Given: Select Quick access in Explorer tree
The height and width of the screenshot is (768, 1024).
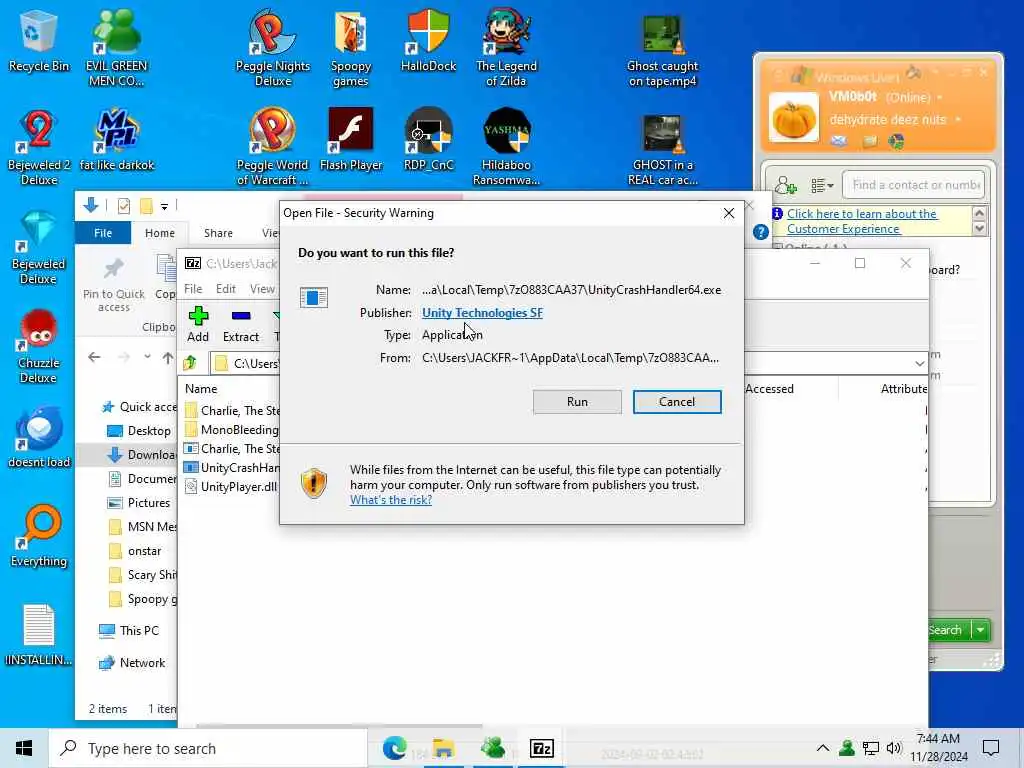Looking at the screenshot, I should point(138,407).
